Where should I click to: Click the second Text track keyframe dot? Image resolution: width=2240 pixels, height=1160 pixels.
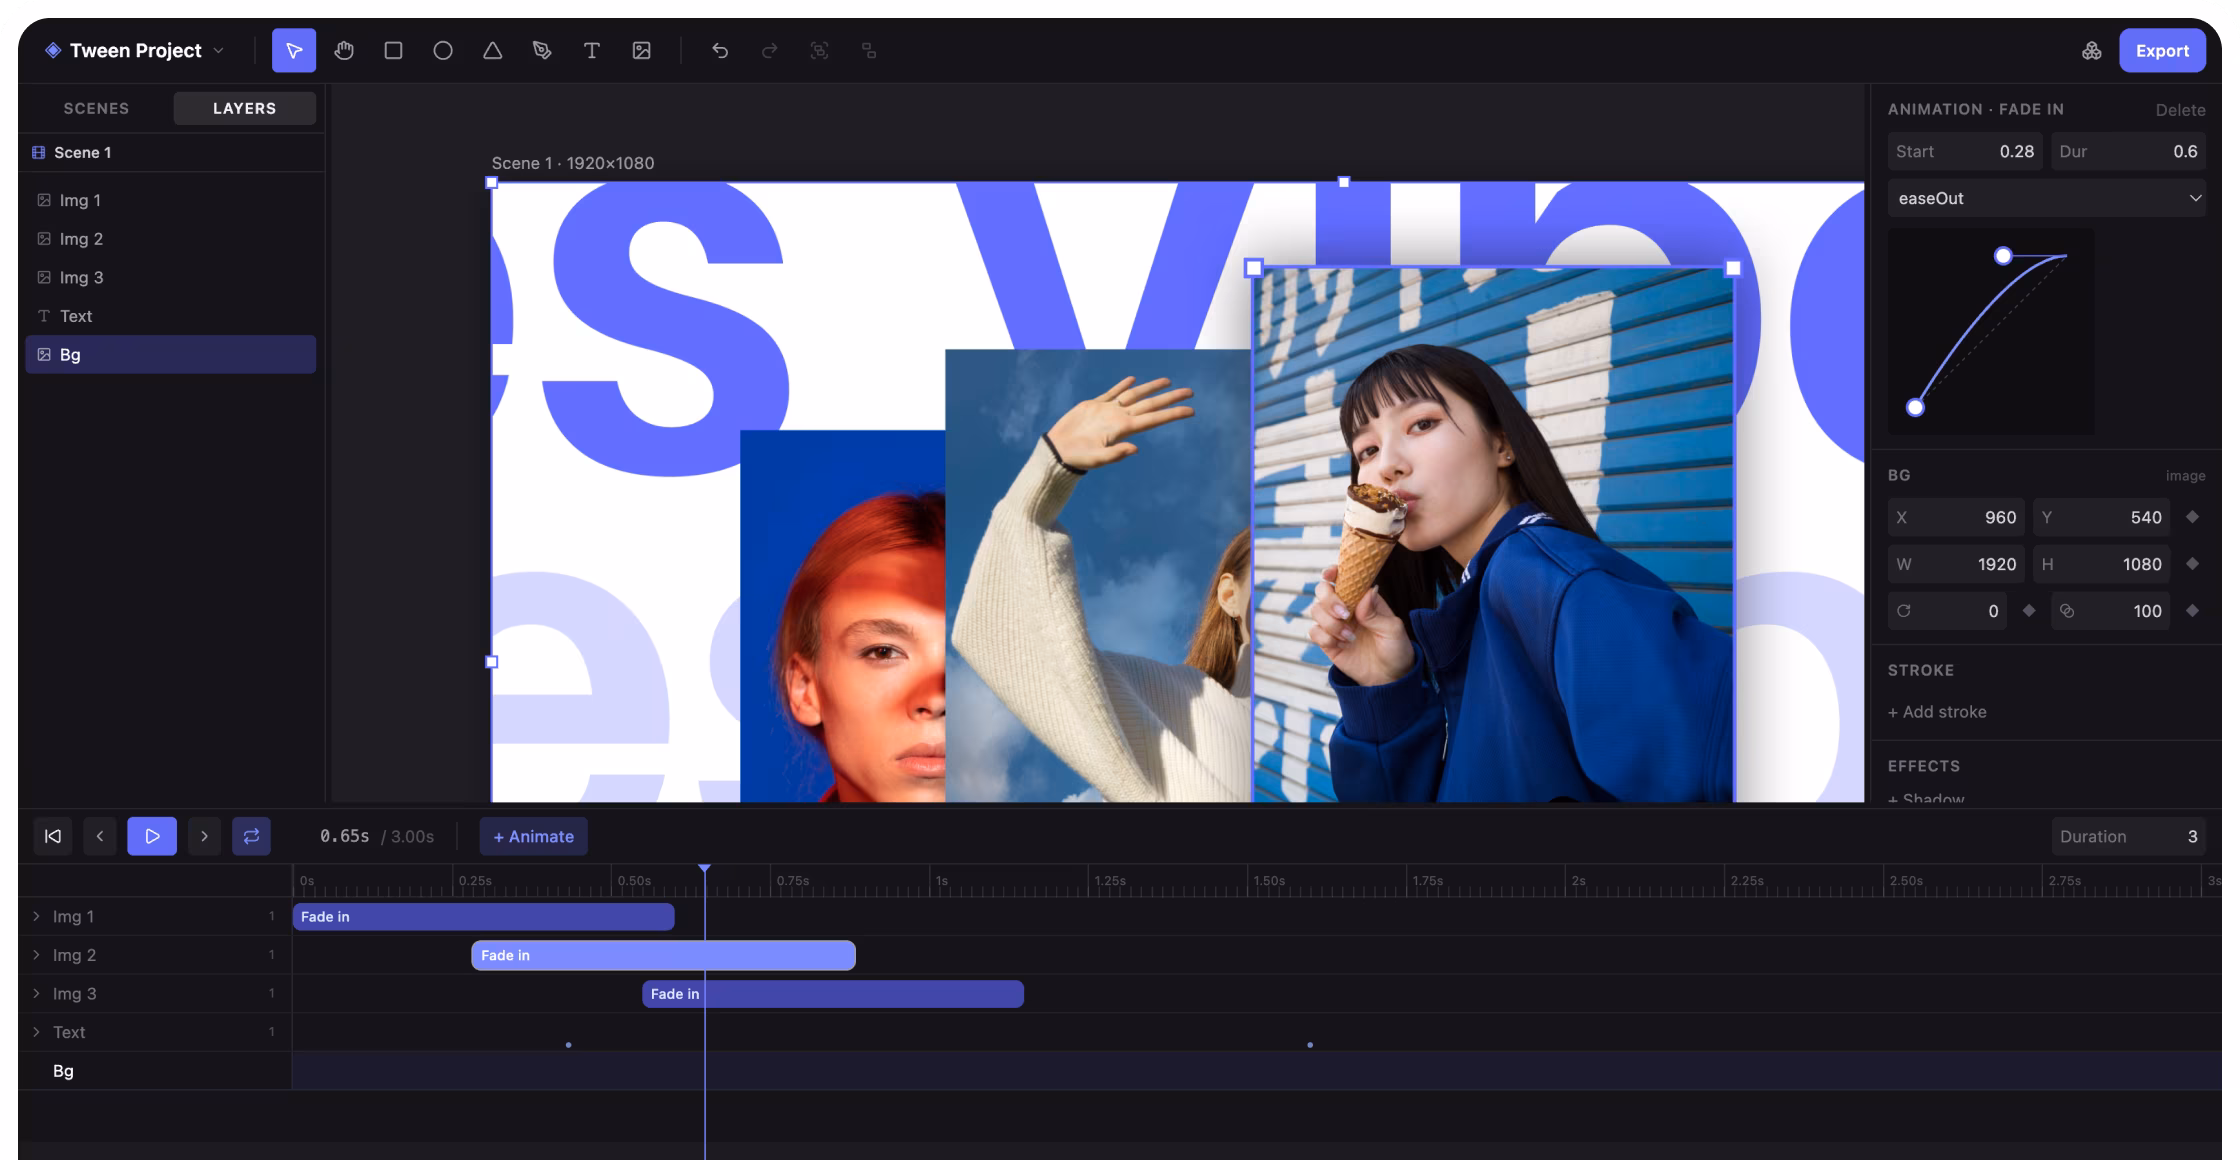click(1310, 1045)
